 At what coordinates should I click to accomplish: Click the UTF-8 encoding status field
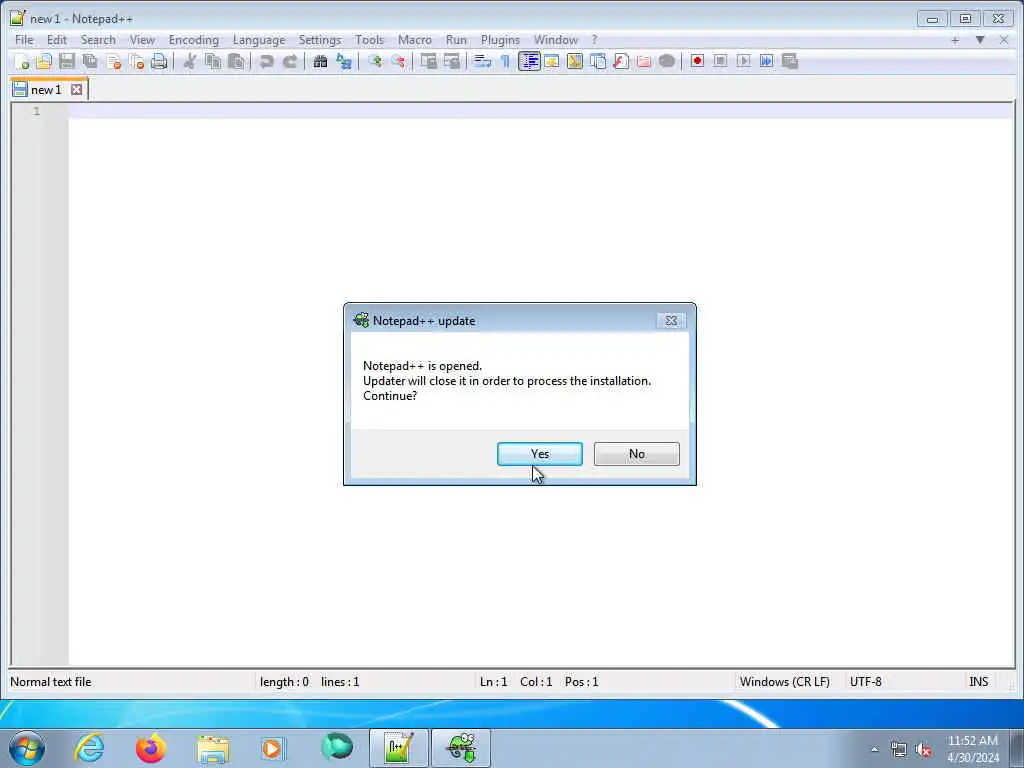tap(865, 682)
